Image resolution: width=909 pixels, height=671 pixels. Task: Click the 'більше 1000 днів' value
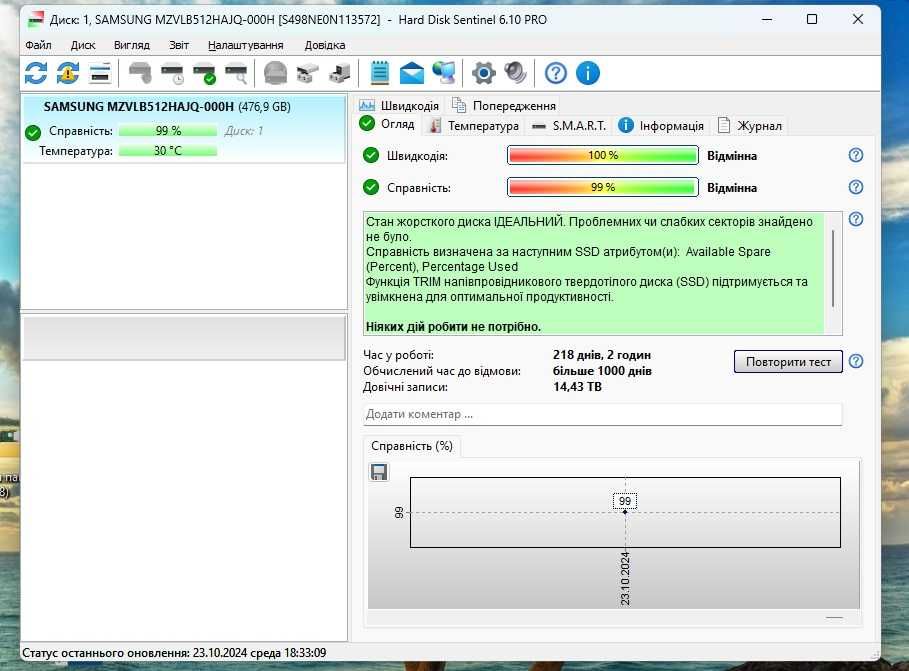click(602, 371)
